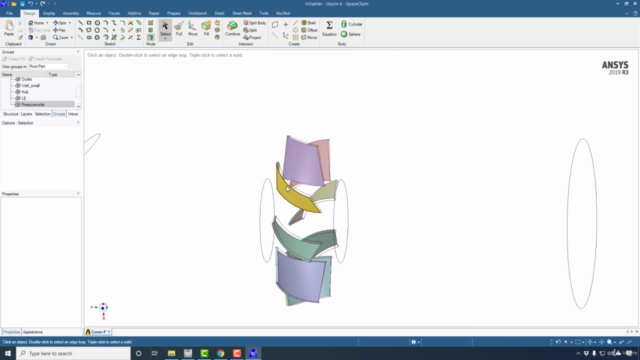This screenshot has height=360, width=640.
Task: Click the Create Parameter button
Action: pyautogui.click(x=46, y=59)
